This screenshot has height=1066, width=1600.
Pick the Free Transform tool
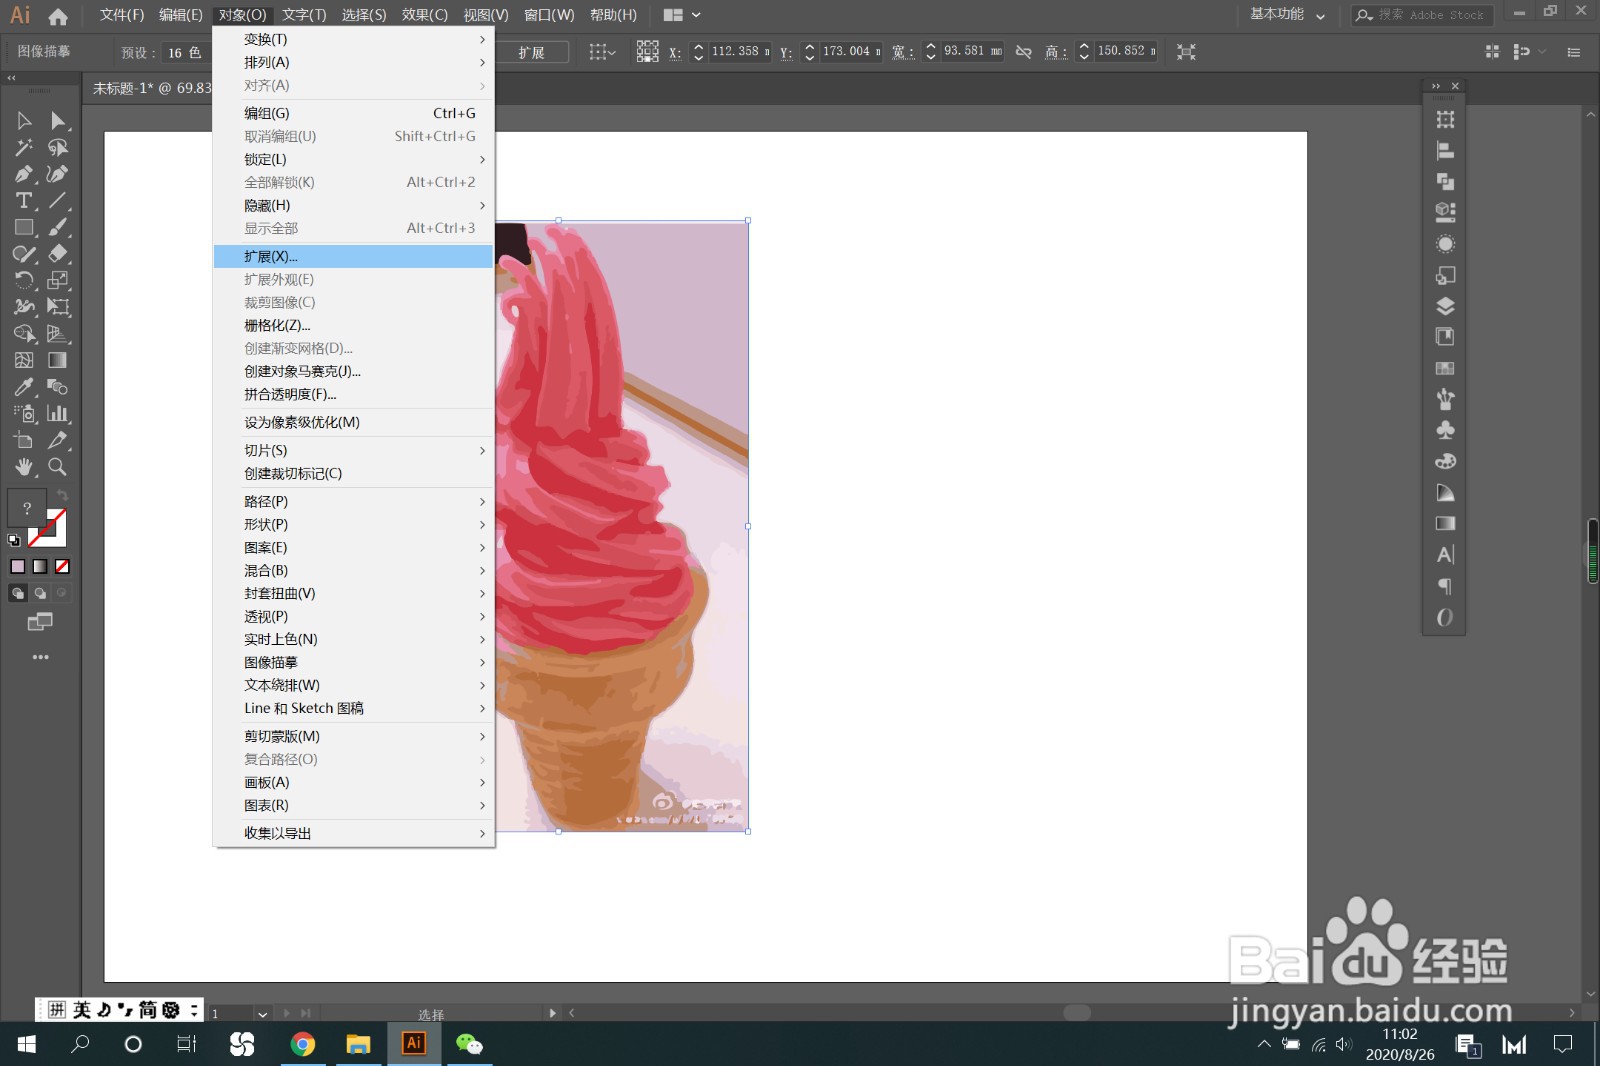coord(58,307)
